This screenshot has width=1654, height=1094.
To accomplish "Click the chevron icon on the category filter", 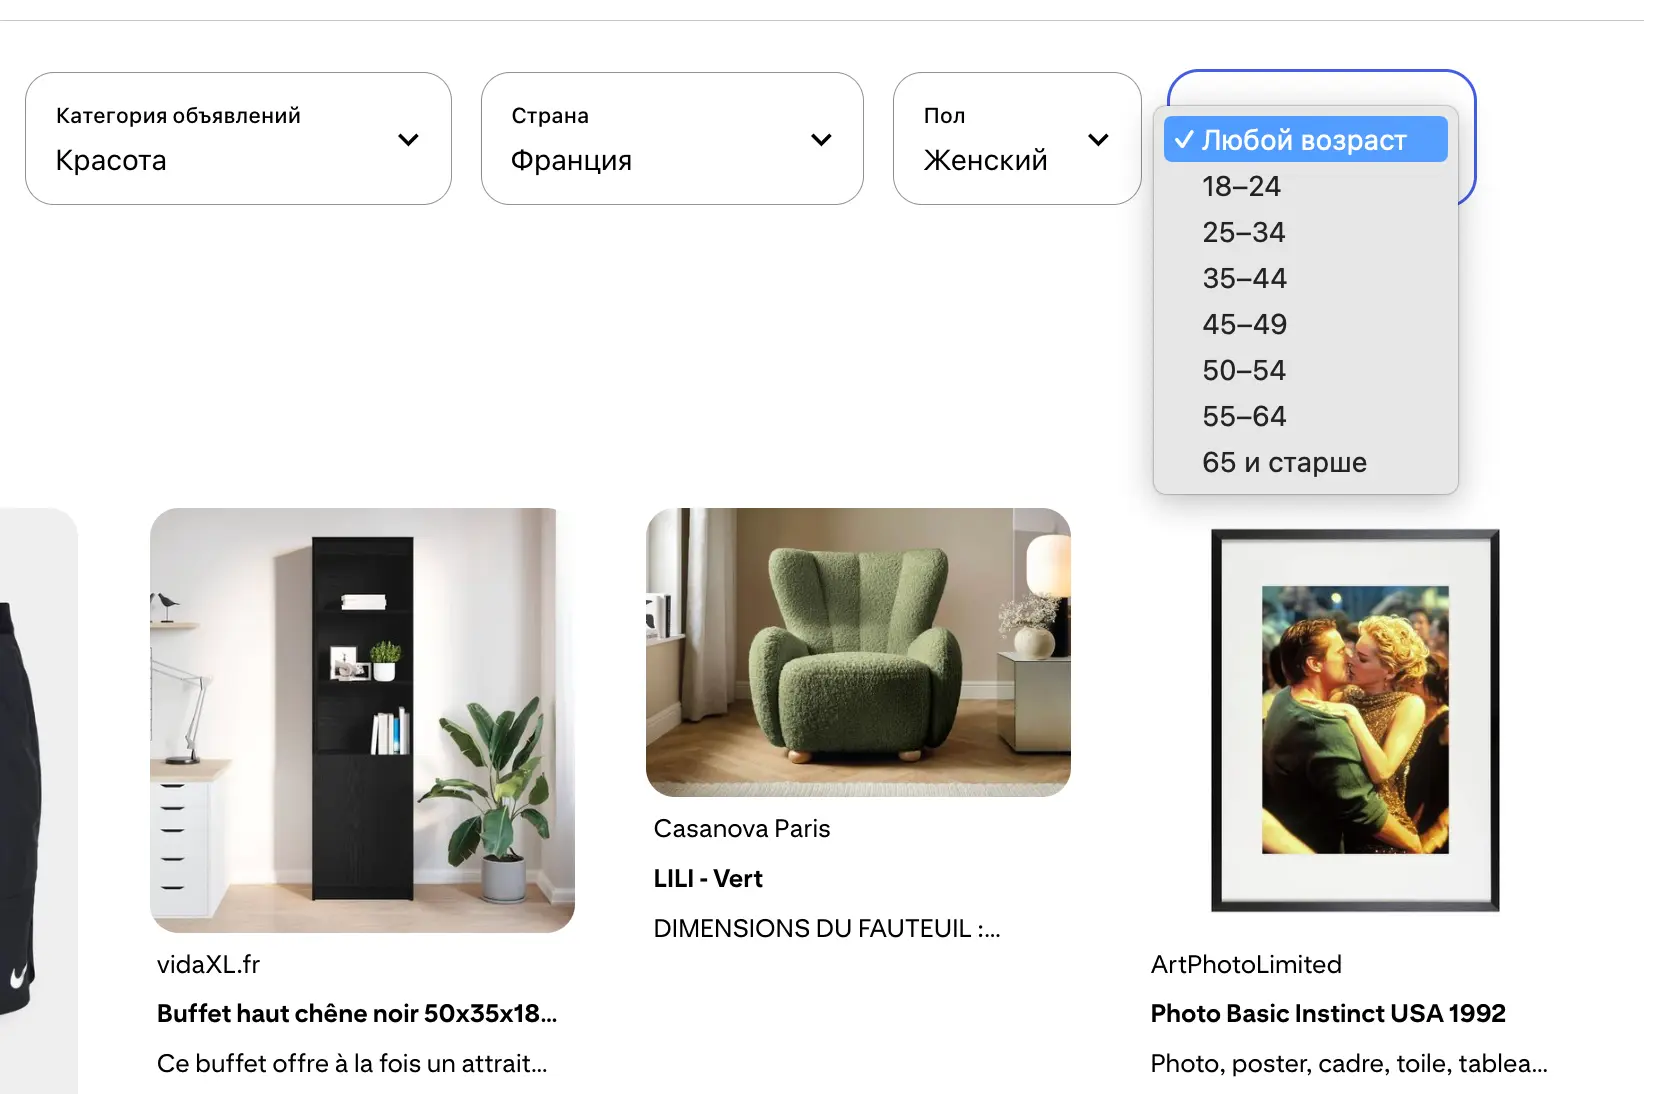I will click(407, 140).
